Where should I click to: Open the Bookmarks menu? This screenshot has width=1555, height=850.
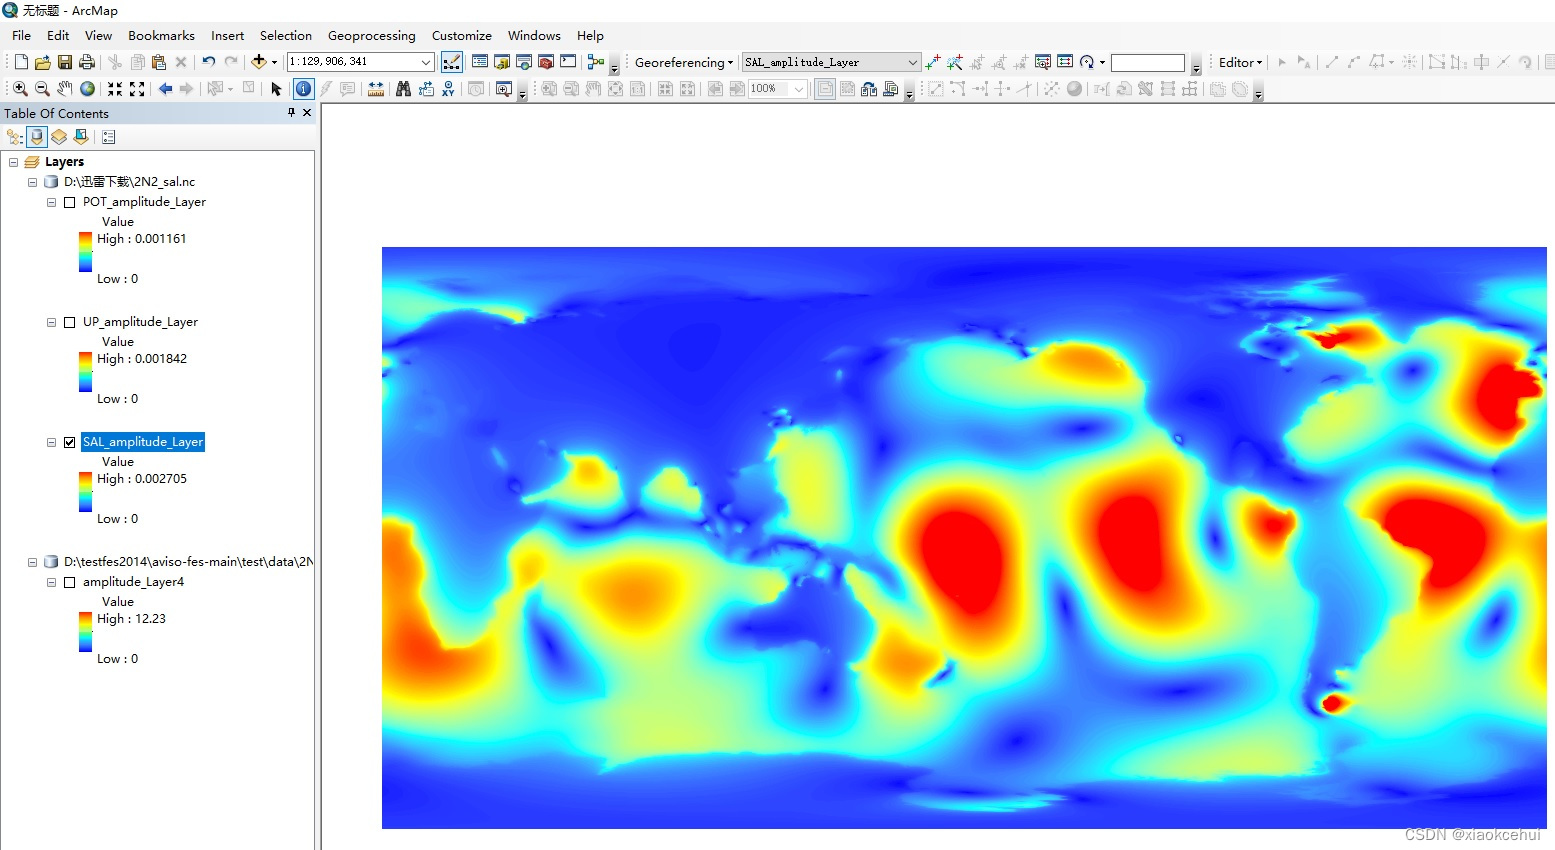(161, 35)
